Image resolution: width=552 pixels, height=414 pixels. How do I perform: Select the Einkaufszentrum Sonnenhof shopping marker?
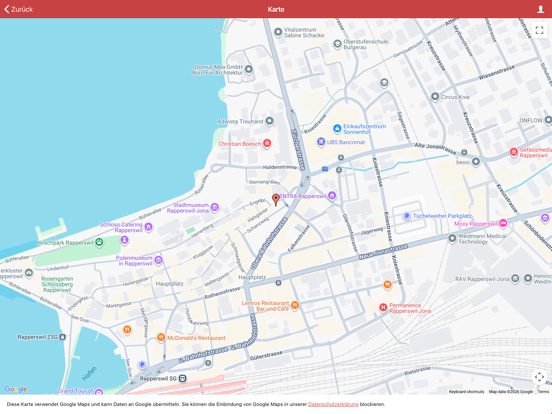coord(337,128)
